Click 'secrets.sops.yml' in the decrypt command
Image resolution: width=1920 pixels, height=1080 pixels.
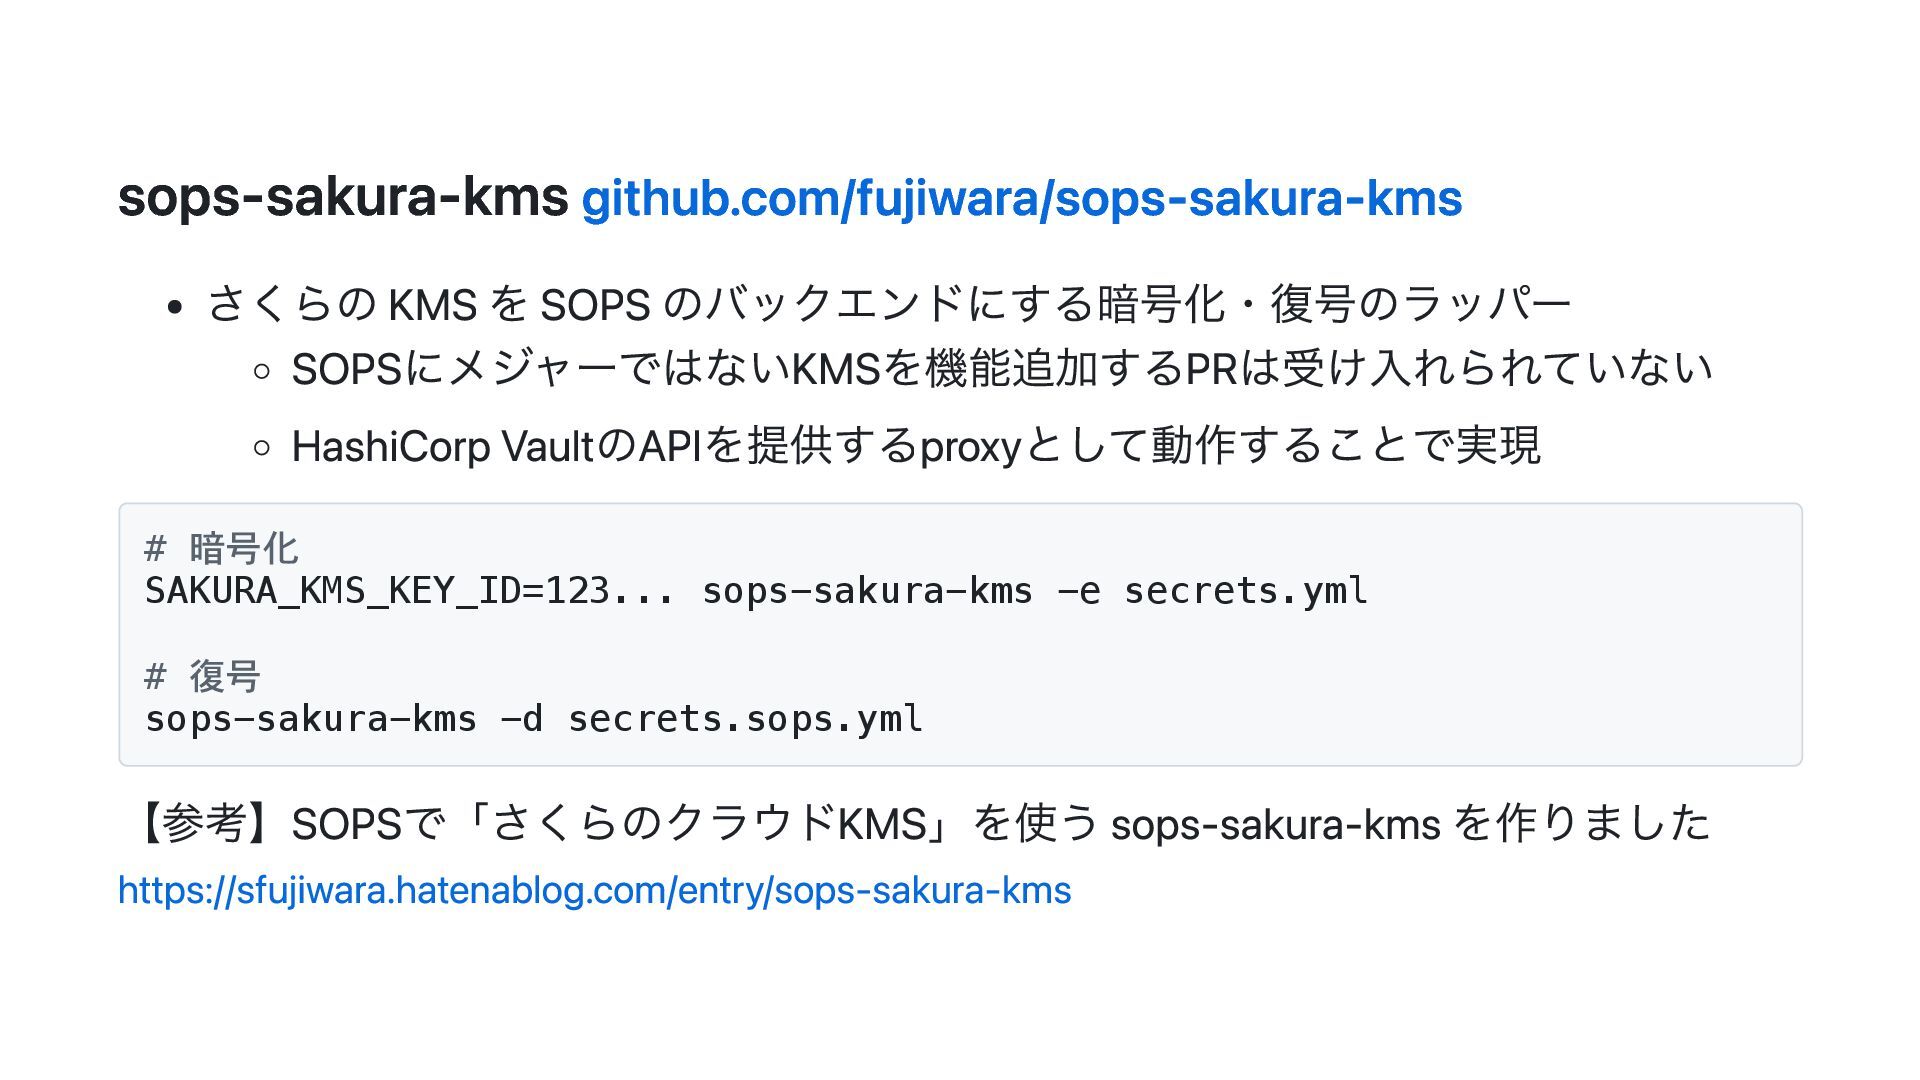[x=745, y=719]
